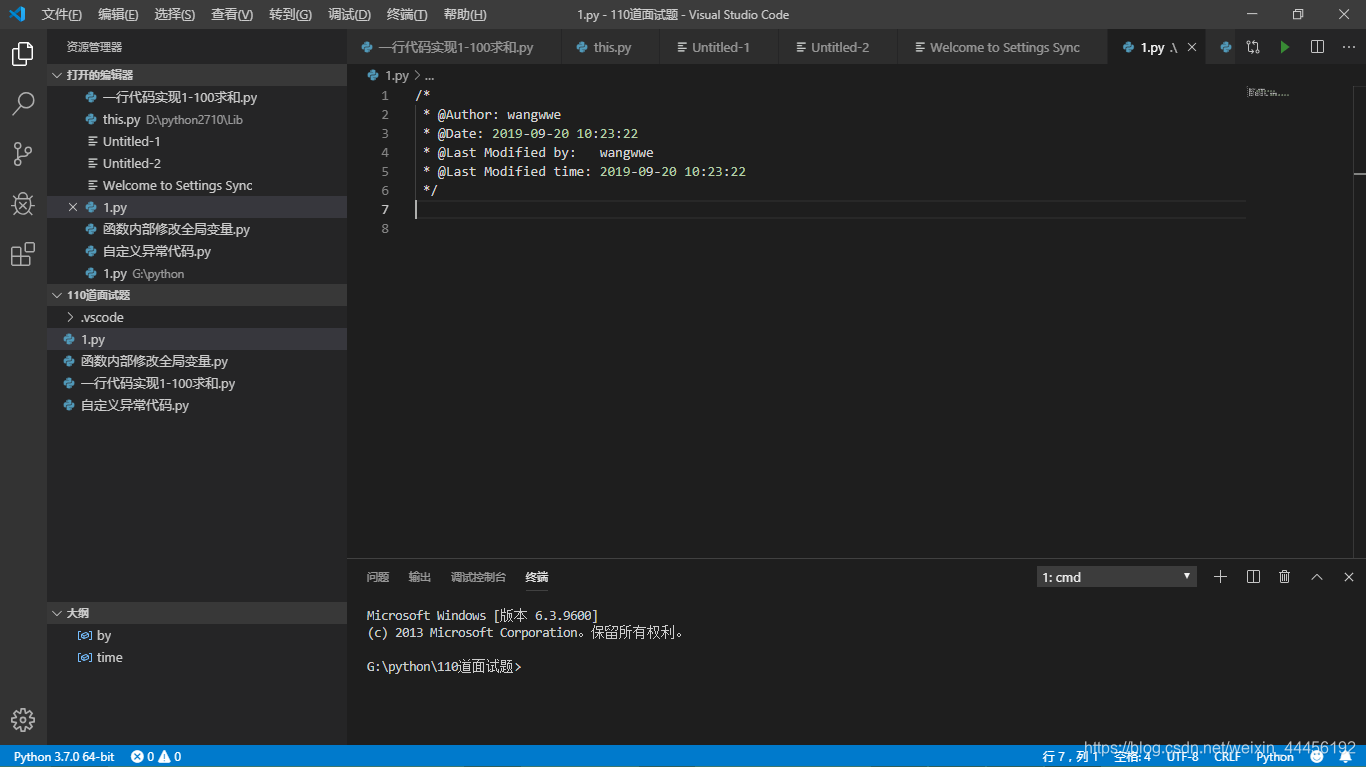Viewport: 1366px width, 767px height.
Task: Run the Python file with green play icon
Action: pyautogui.click(x=1285, y=47)
